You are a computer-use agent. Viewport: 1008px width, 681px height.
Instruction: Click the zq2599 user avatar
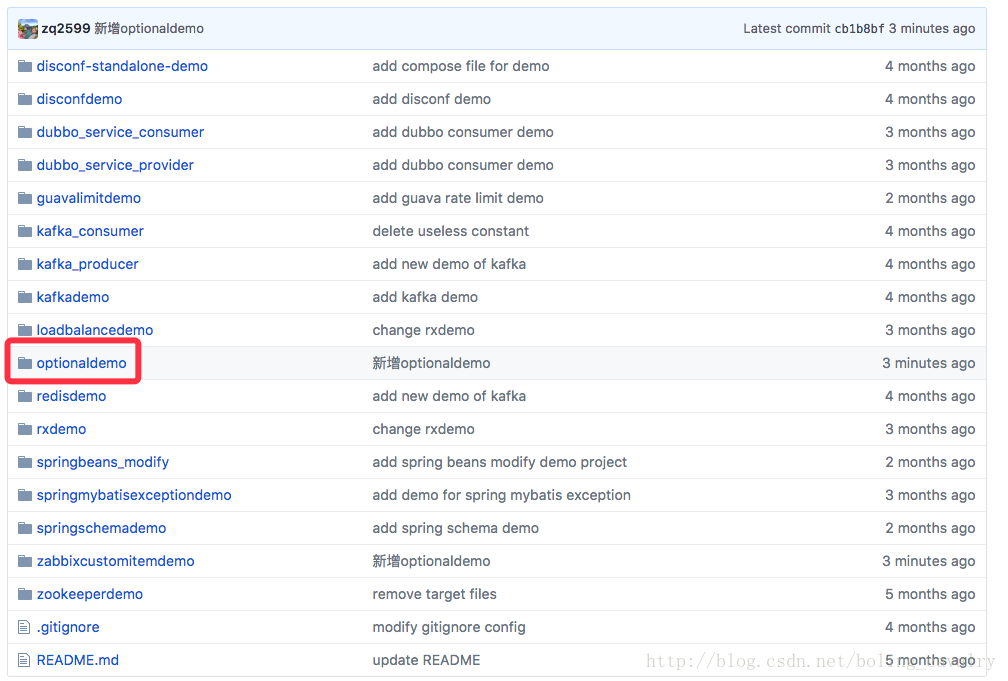click(28, 29)
